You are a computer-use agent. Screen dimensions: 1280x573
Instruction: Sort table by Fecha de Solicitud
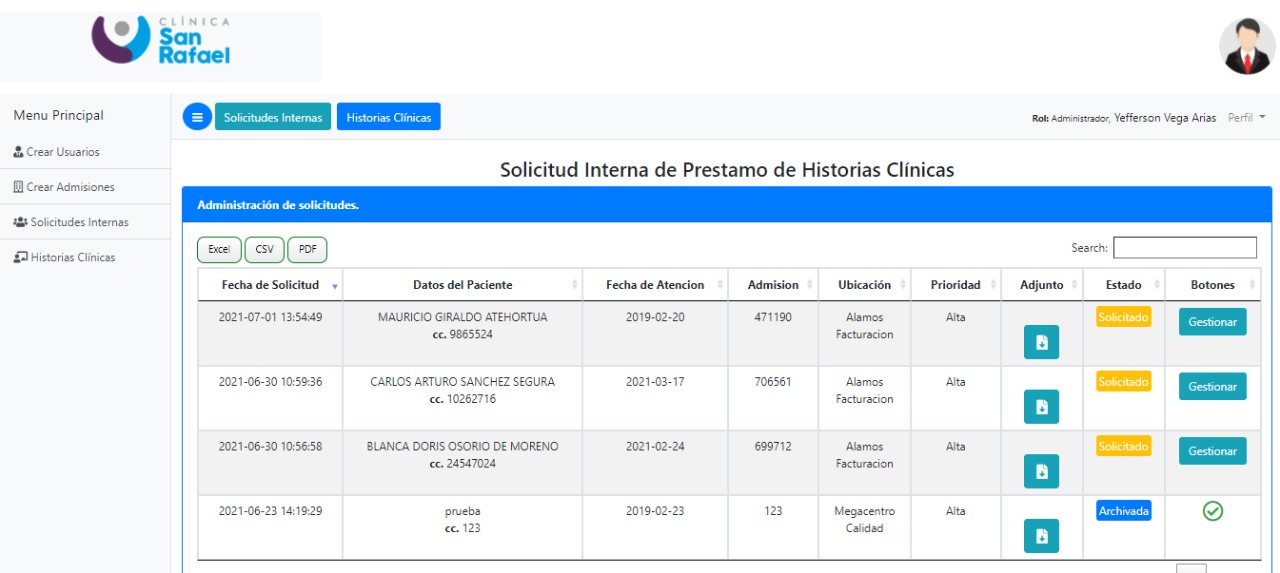269,285
